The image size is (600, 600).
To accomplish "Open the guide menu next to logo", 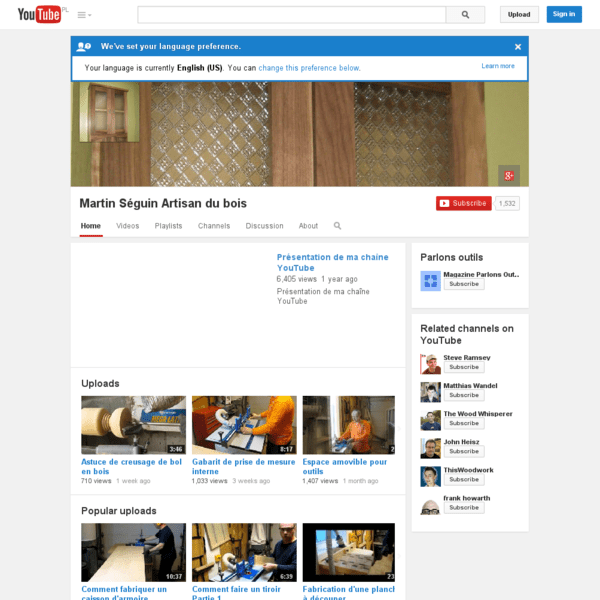I will tap(84, 15).
